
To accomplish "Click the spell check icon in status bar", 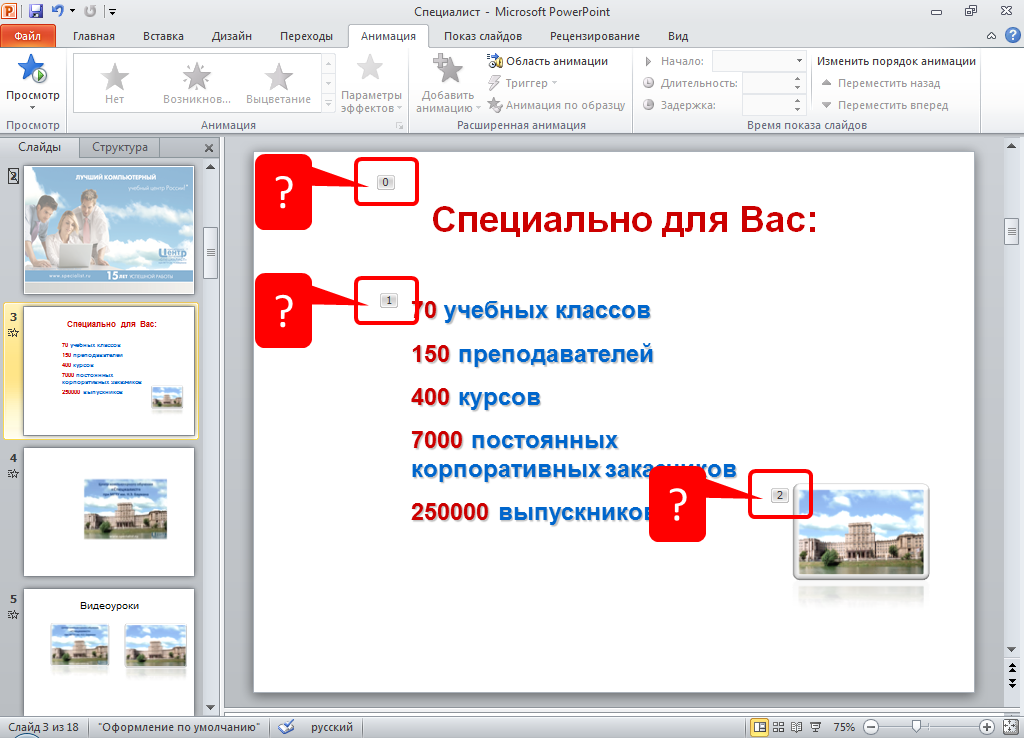I will pyautogui.click(x=286, y=727).
